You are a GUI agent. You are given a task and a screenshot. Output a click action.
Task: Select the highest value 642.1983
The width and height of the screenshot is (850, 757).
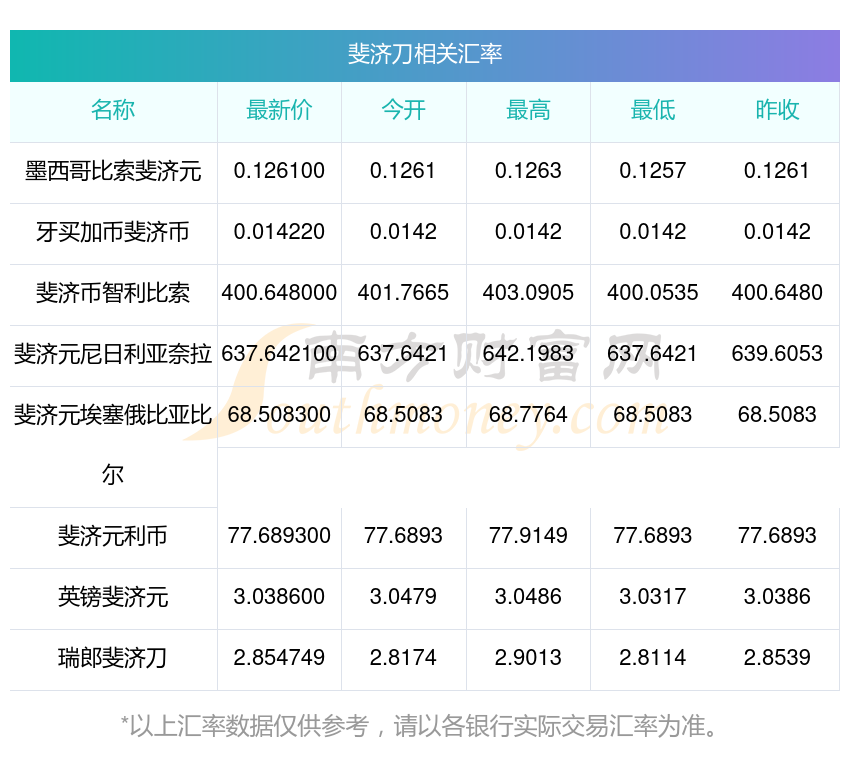[x=528, y=354]
